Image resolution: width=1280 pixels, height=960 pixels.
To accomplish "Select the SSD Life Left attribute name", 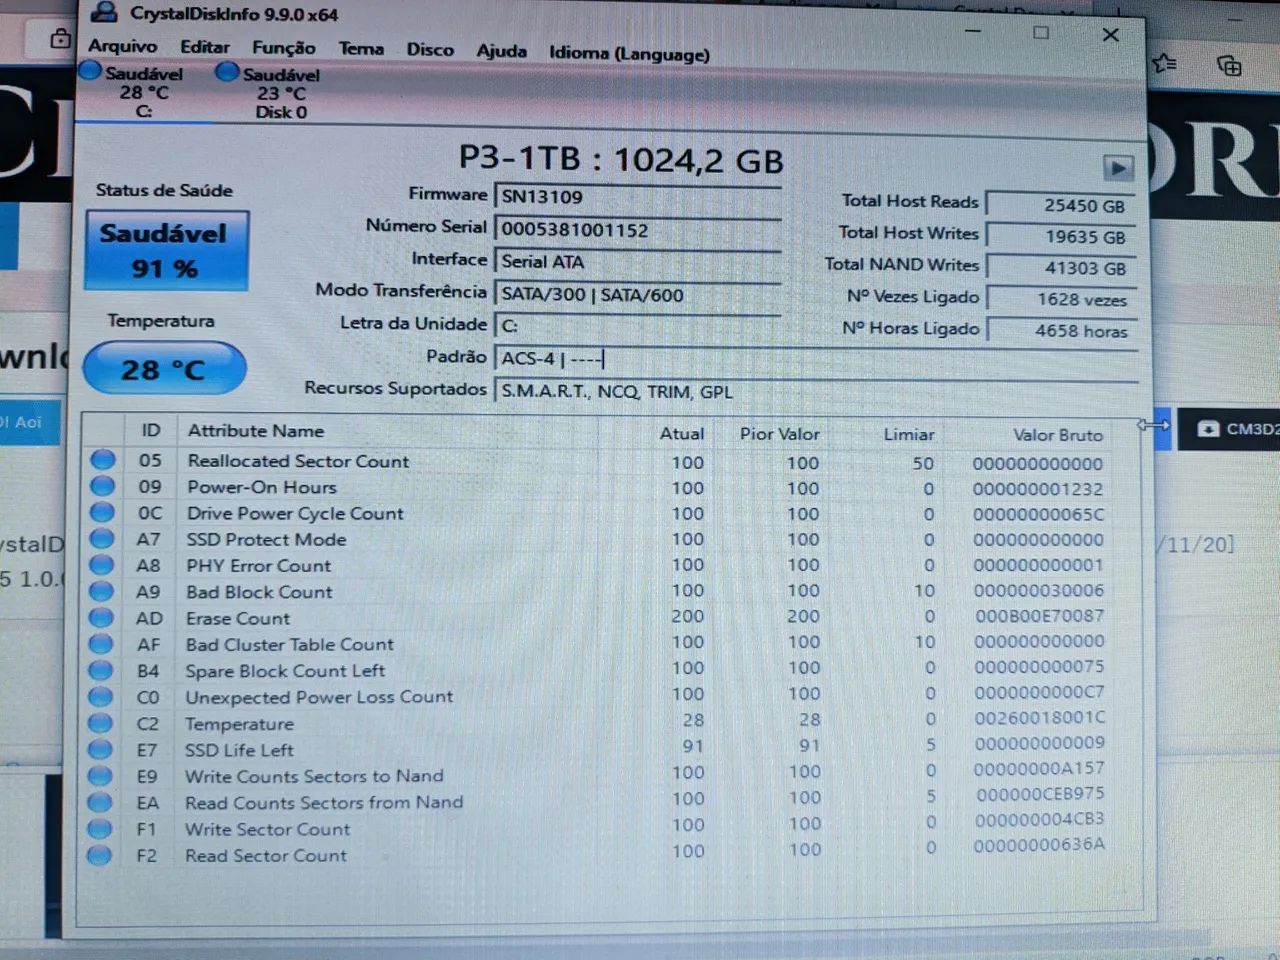I will (239, 750).
